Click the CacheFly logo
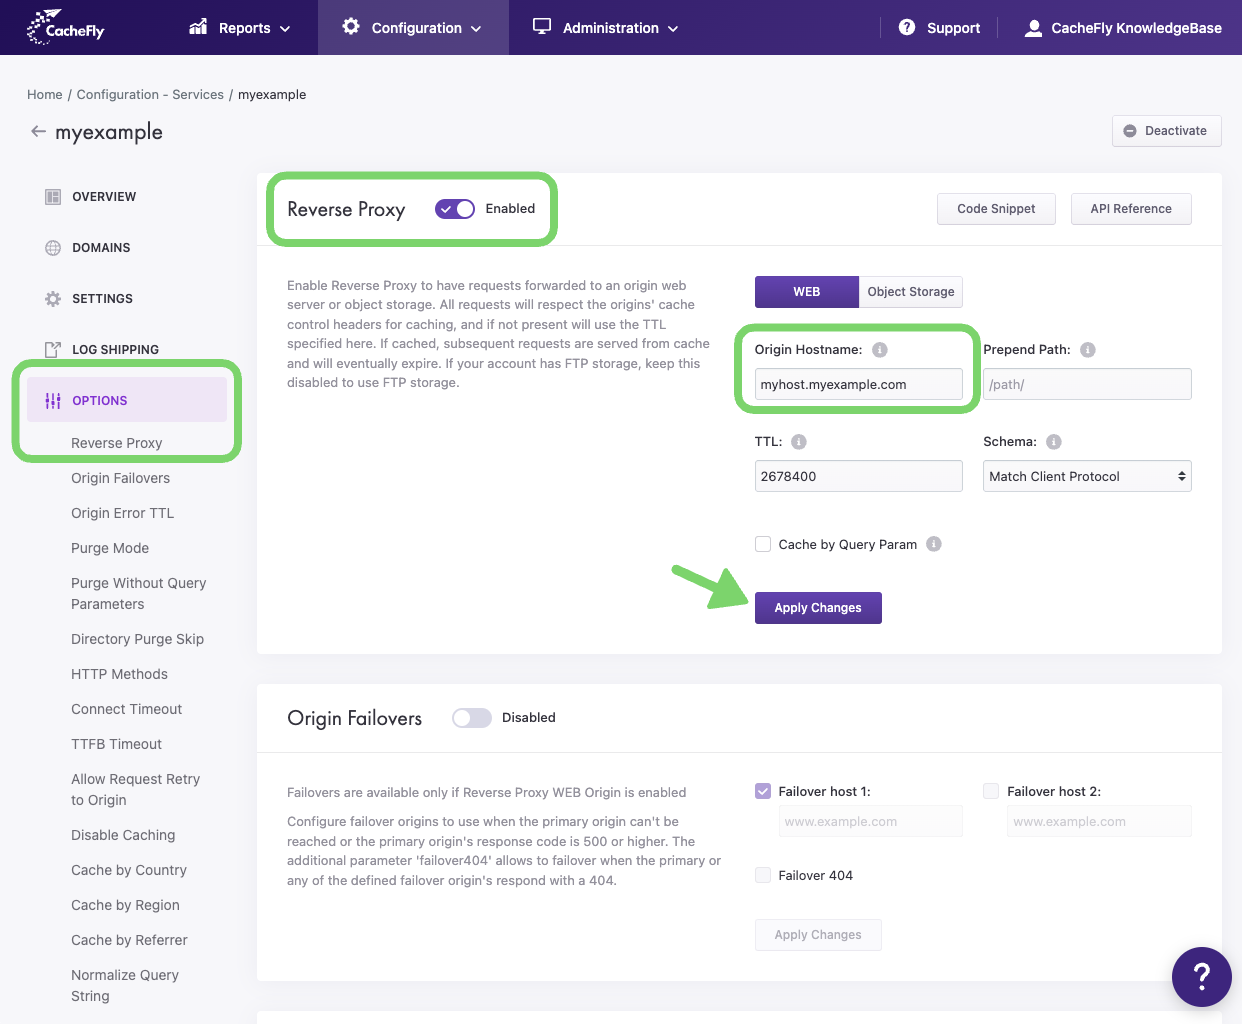This screenshot has width=1242, height=1024. 66,28
